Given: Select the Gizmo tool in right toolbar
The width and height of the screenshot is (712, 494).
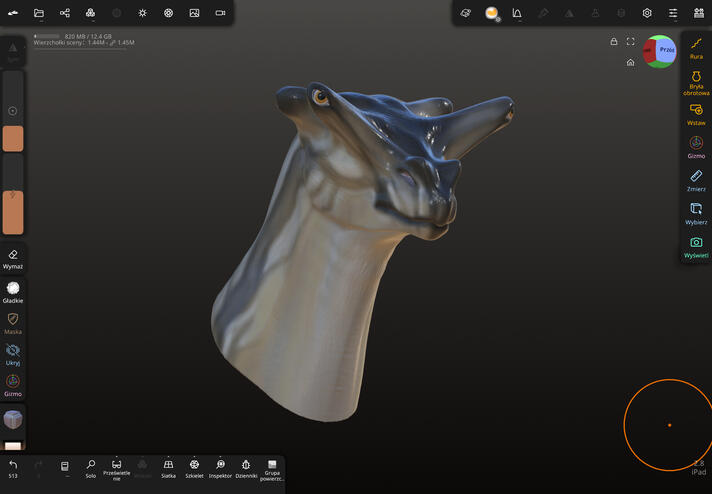Looking at the screenshot, I should click(x=696, y=148).
